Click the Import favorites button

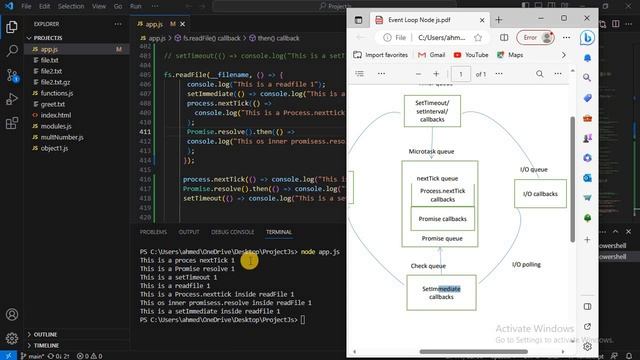[x=380, y=55]
